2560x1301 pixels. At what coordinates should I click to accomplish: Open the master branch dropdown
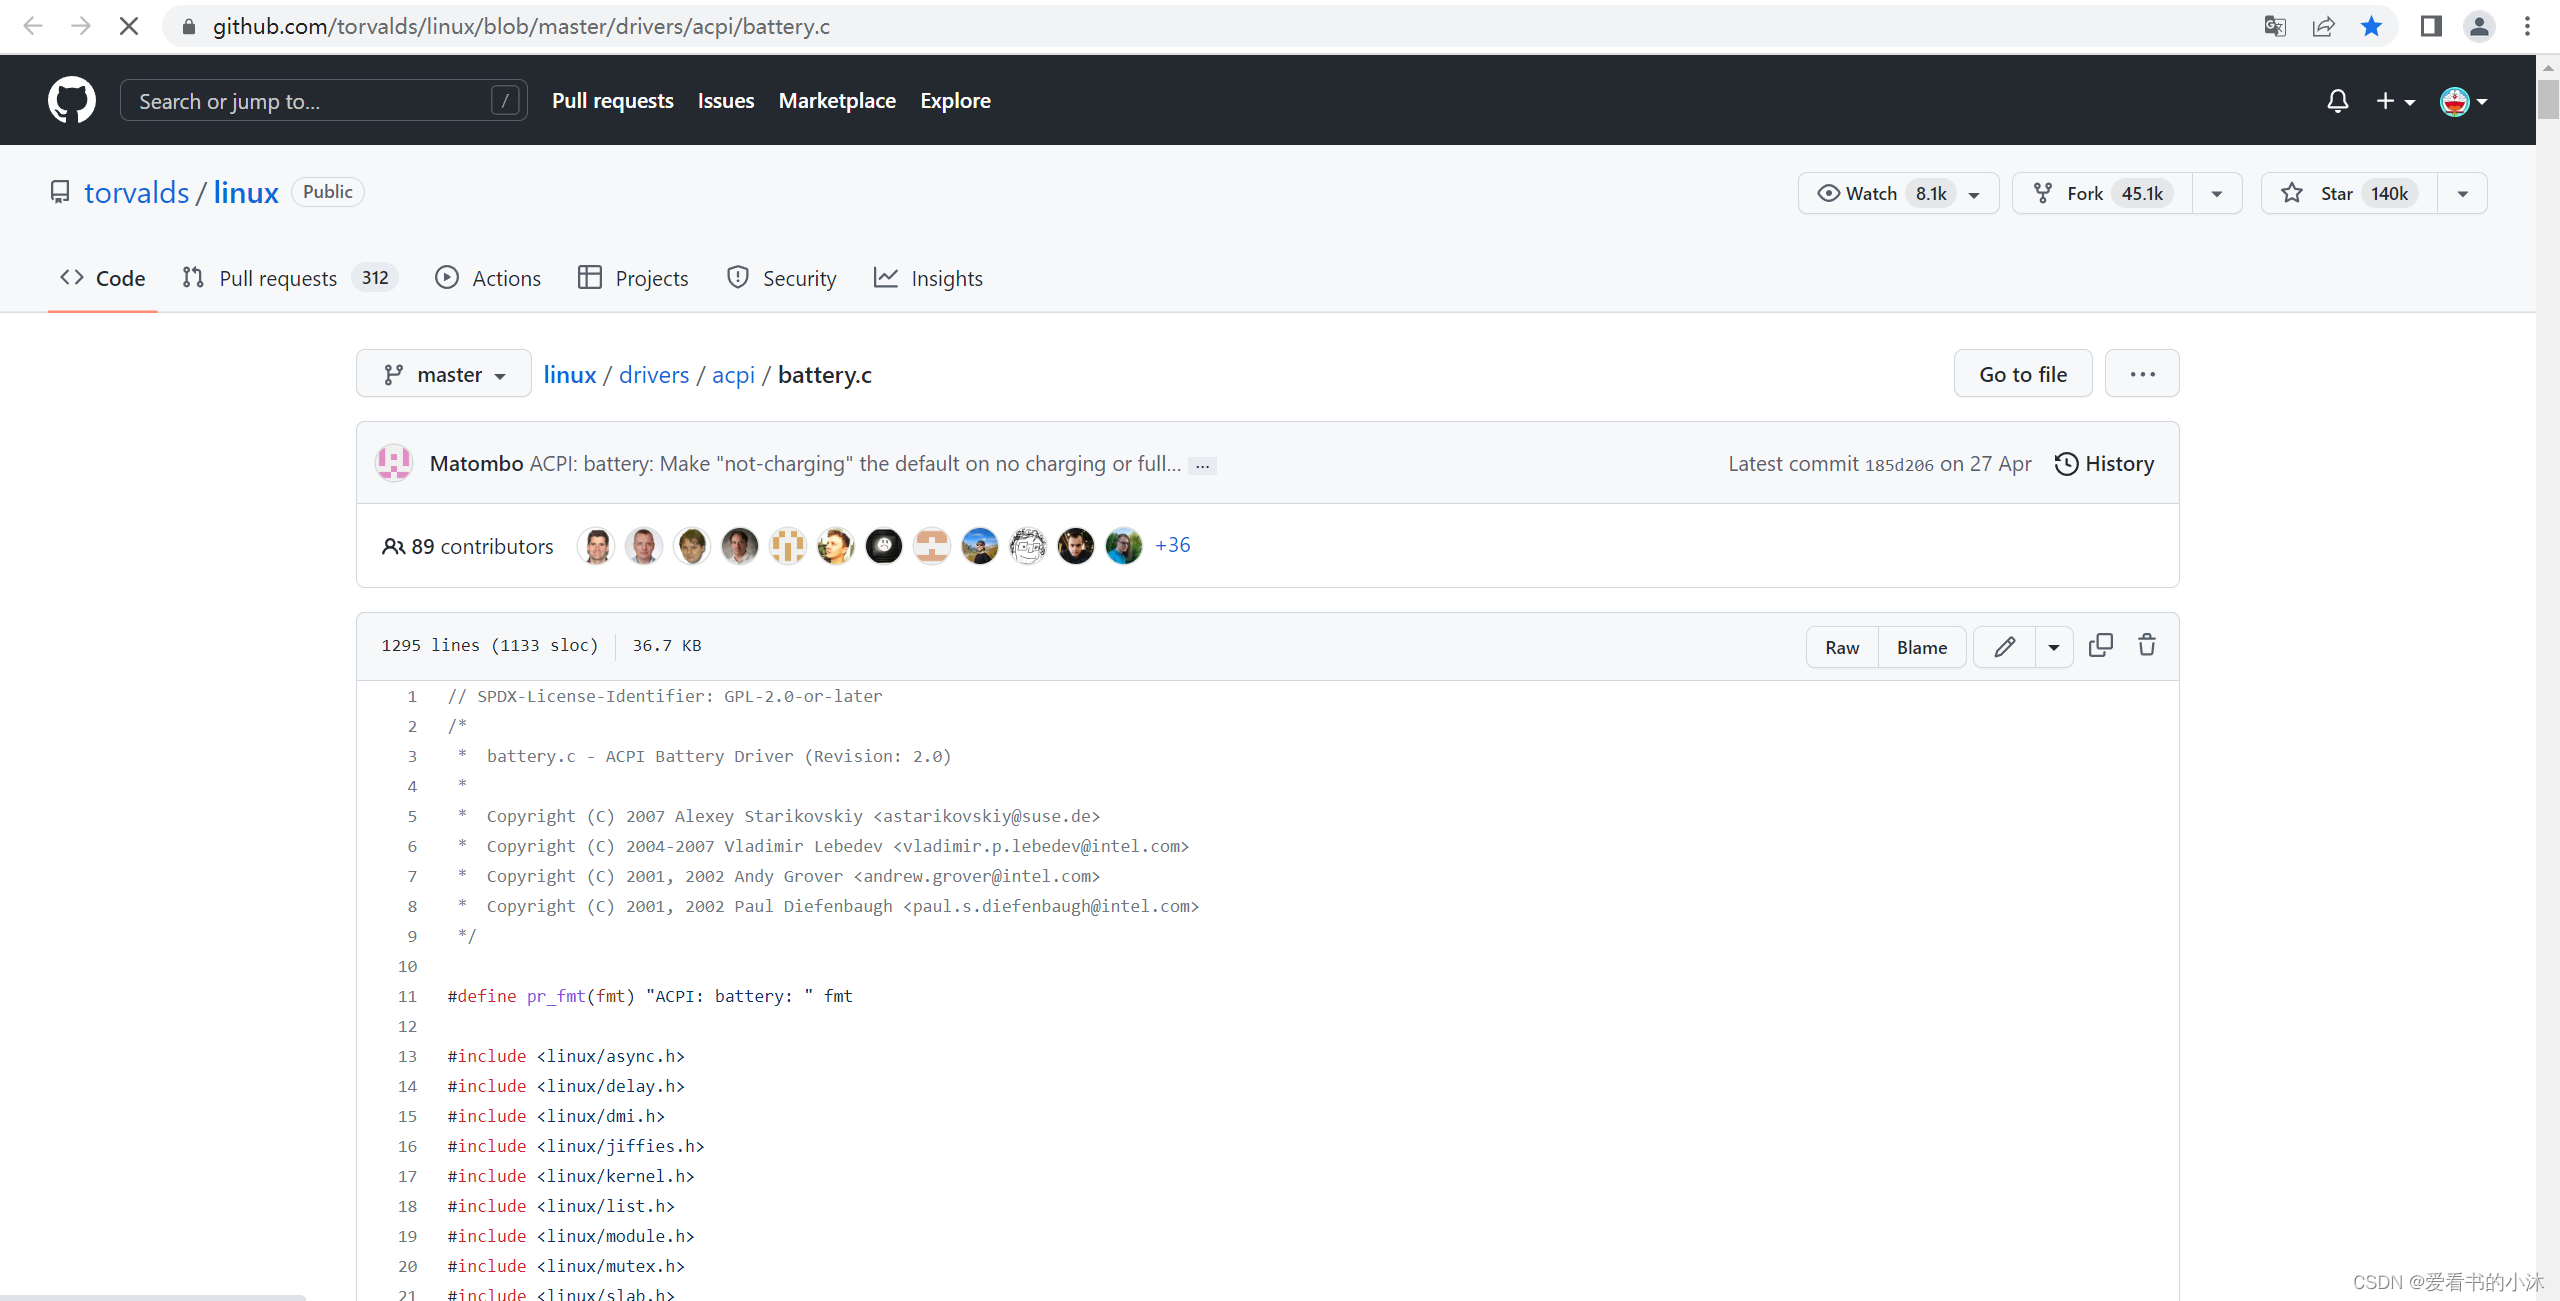[x=444, y=373]
